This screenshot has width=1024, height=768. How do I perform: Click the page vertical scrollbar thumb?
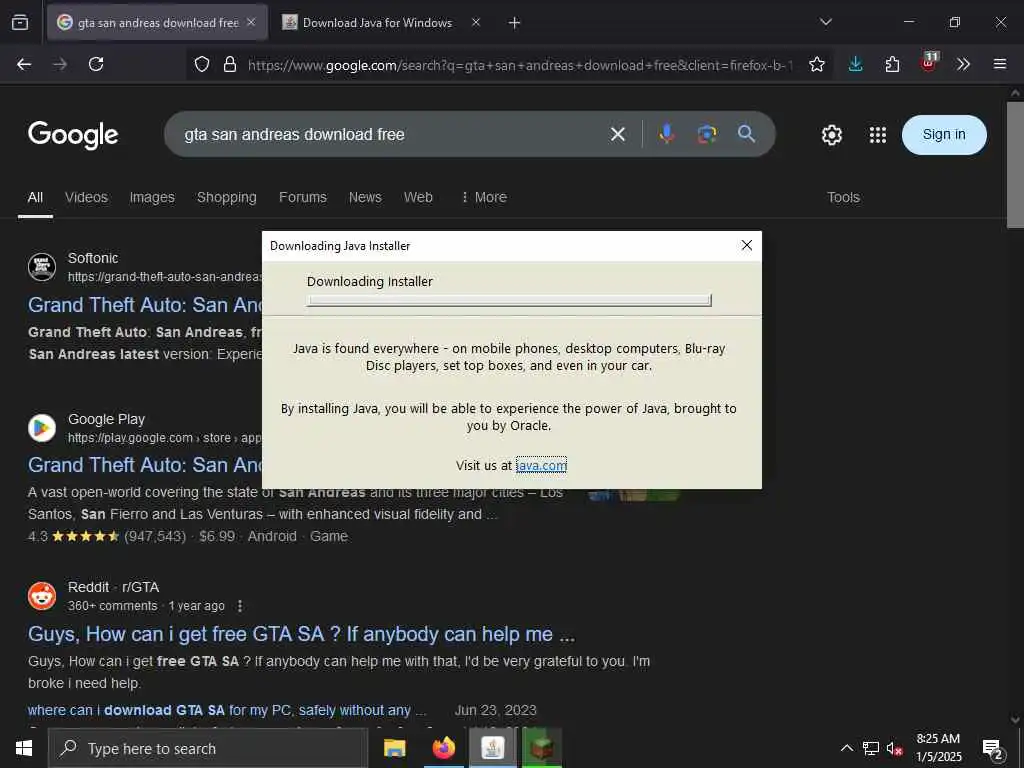1015,165
